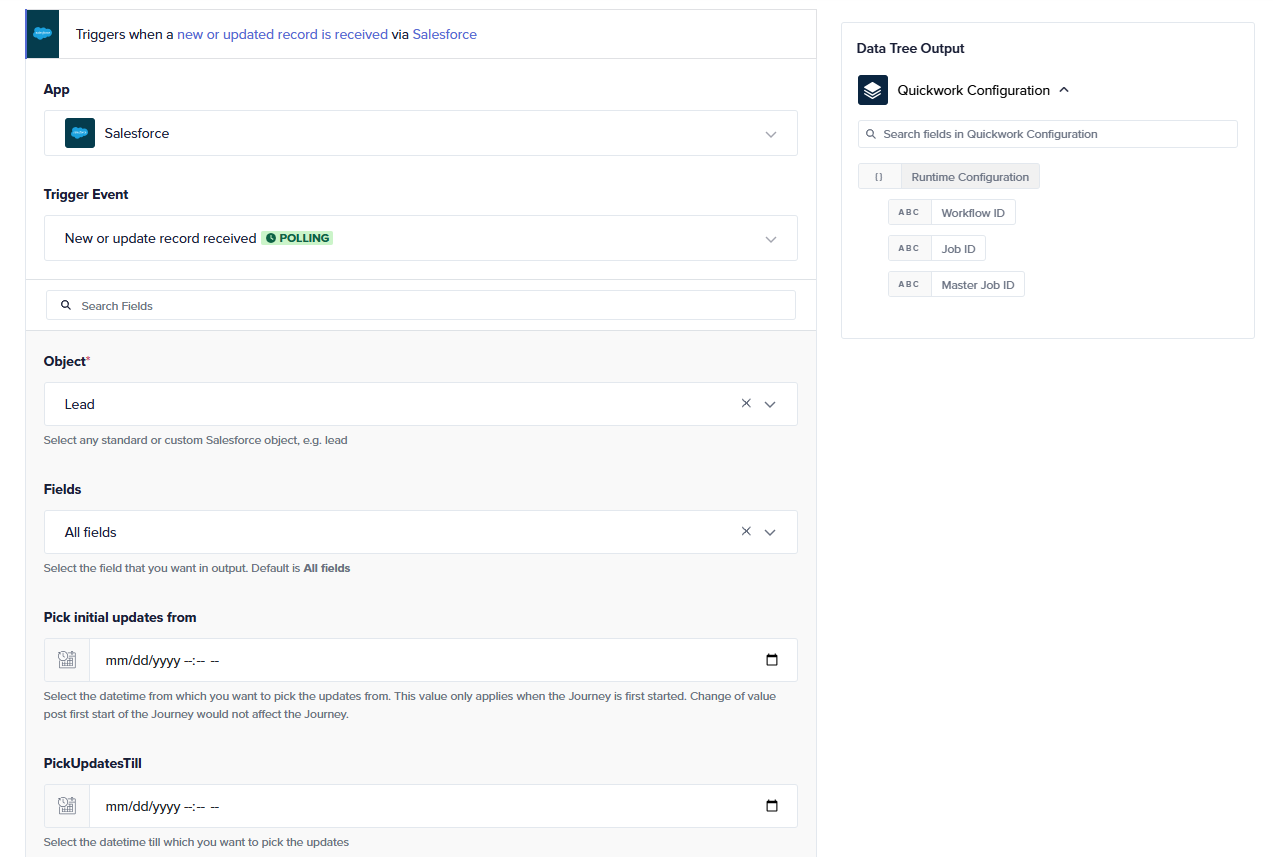Click the Salesforce icon in App field
This screenshot has height=857, width=1273.
[x=80, y=133]
